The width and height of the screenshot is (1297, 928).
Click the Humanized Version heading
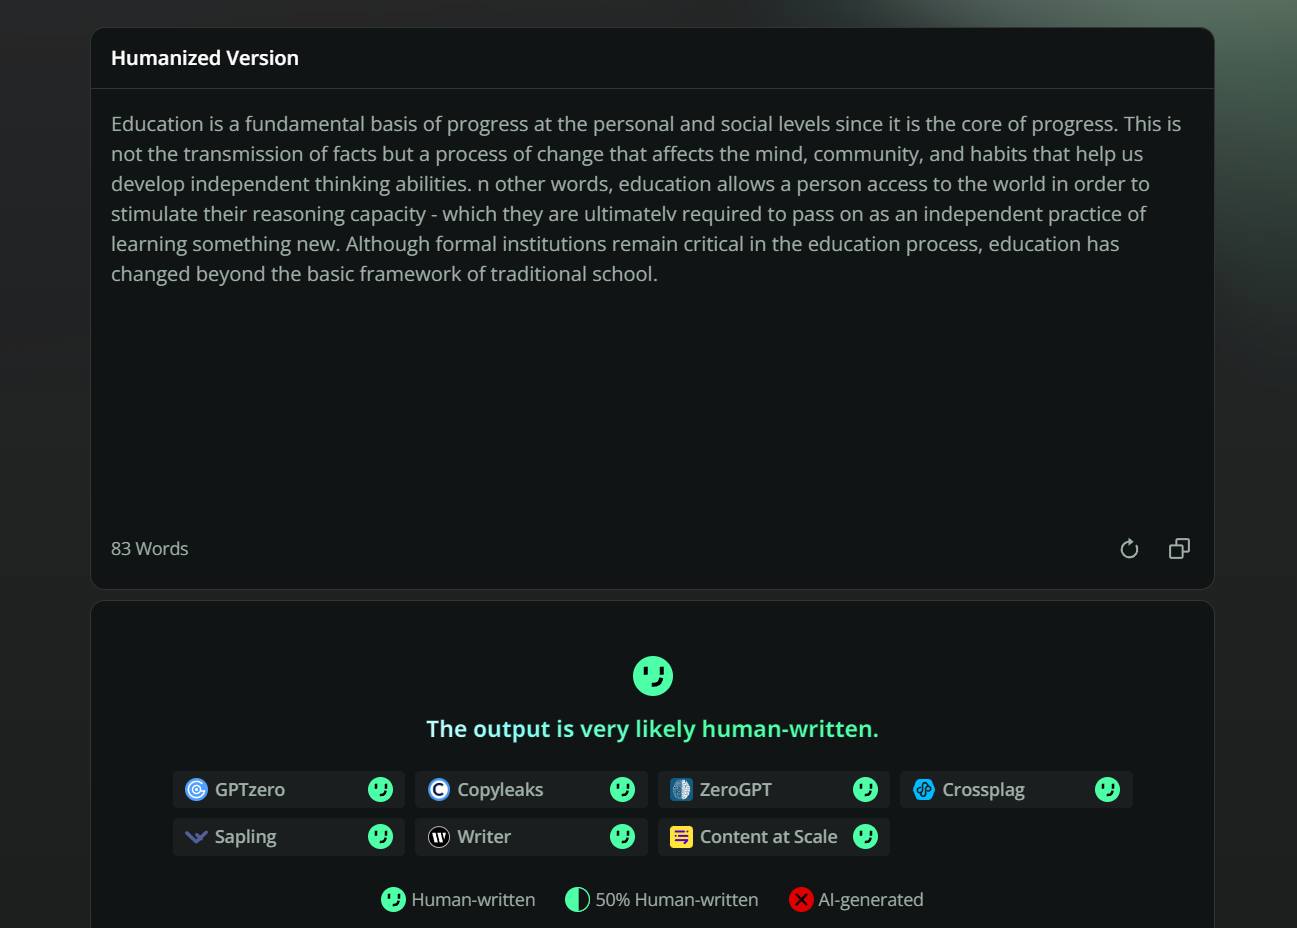[x=205, y=58]
